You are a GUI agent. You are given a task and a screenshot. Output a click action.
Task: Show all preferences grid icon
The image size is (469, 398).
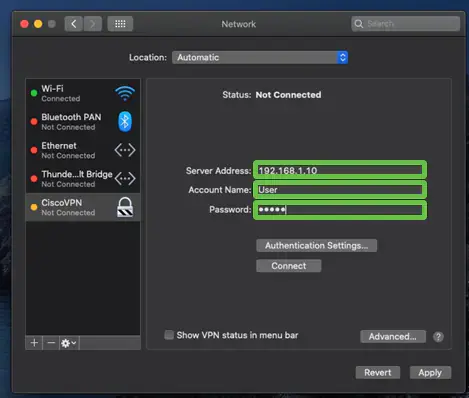(x=120, y=24)
